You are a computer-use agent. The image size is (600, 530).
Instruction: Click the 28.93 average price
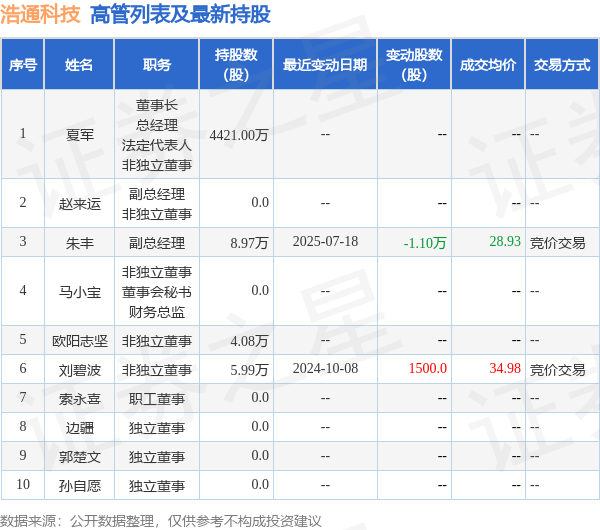[505, 241]
